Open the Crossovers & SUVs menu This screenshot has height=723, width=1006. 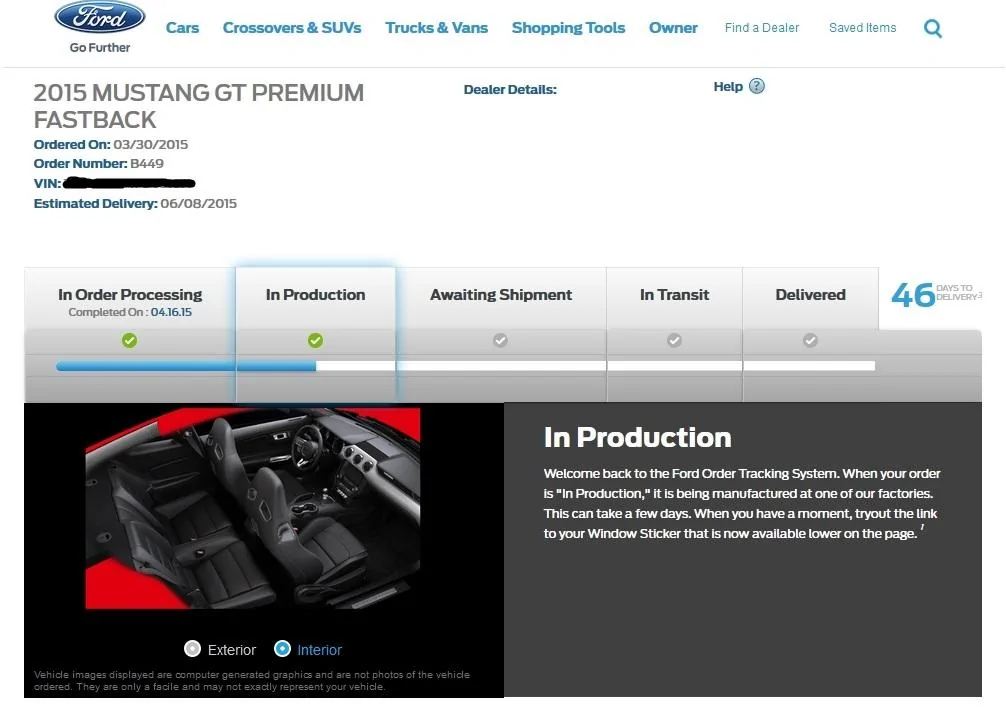tap(292, 28)
